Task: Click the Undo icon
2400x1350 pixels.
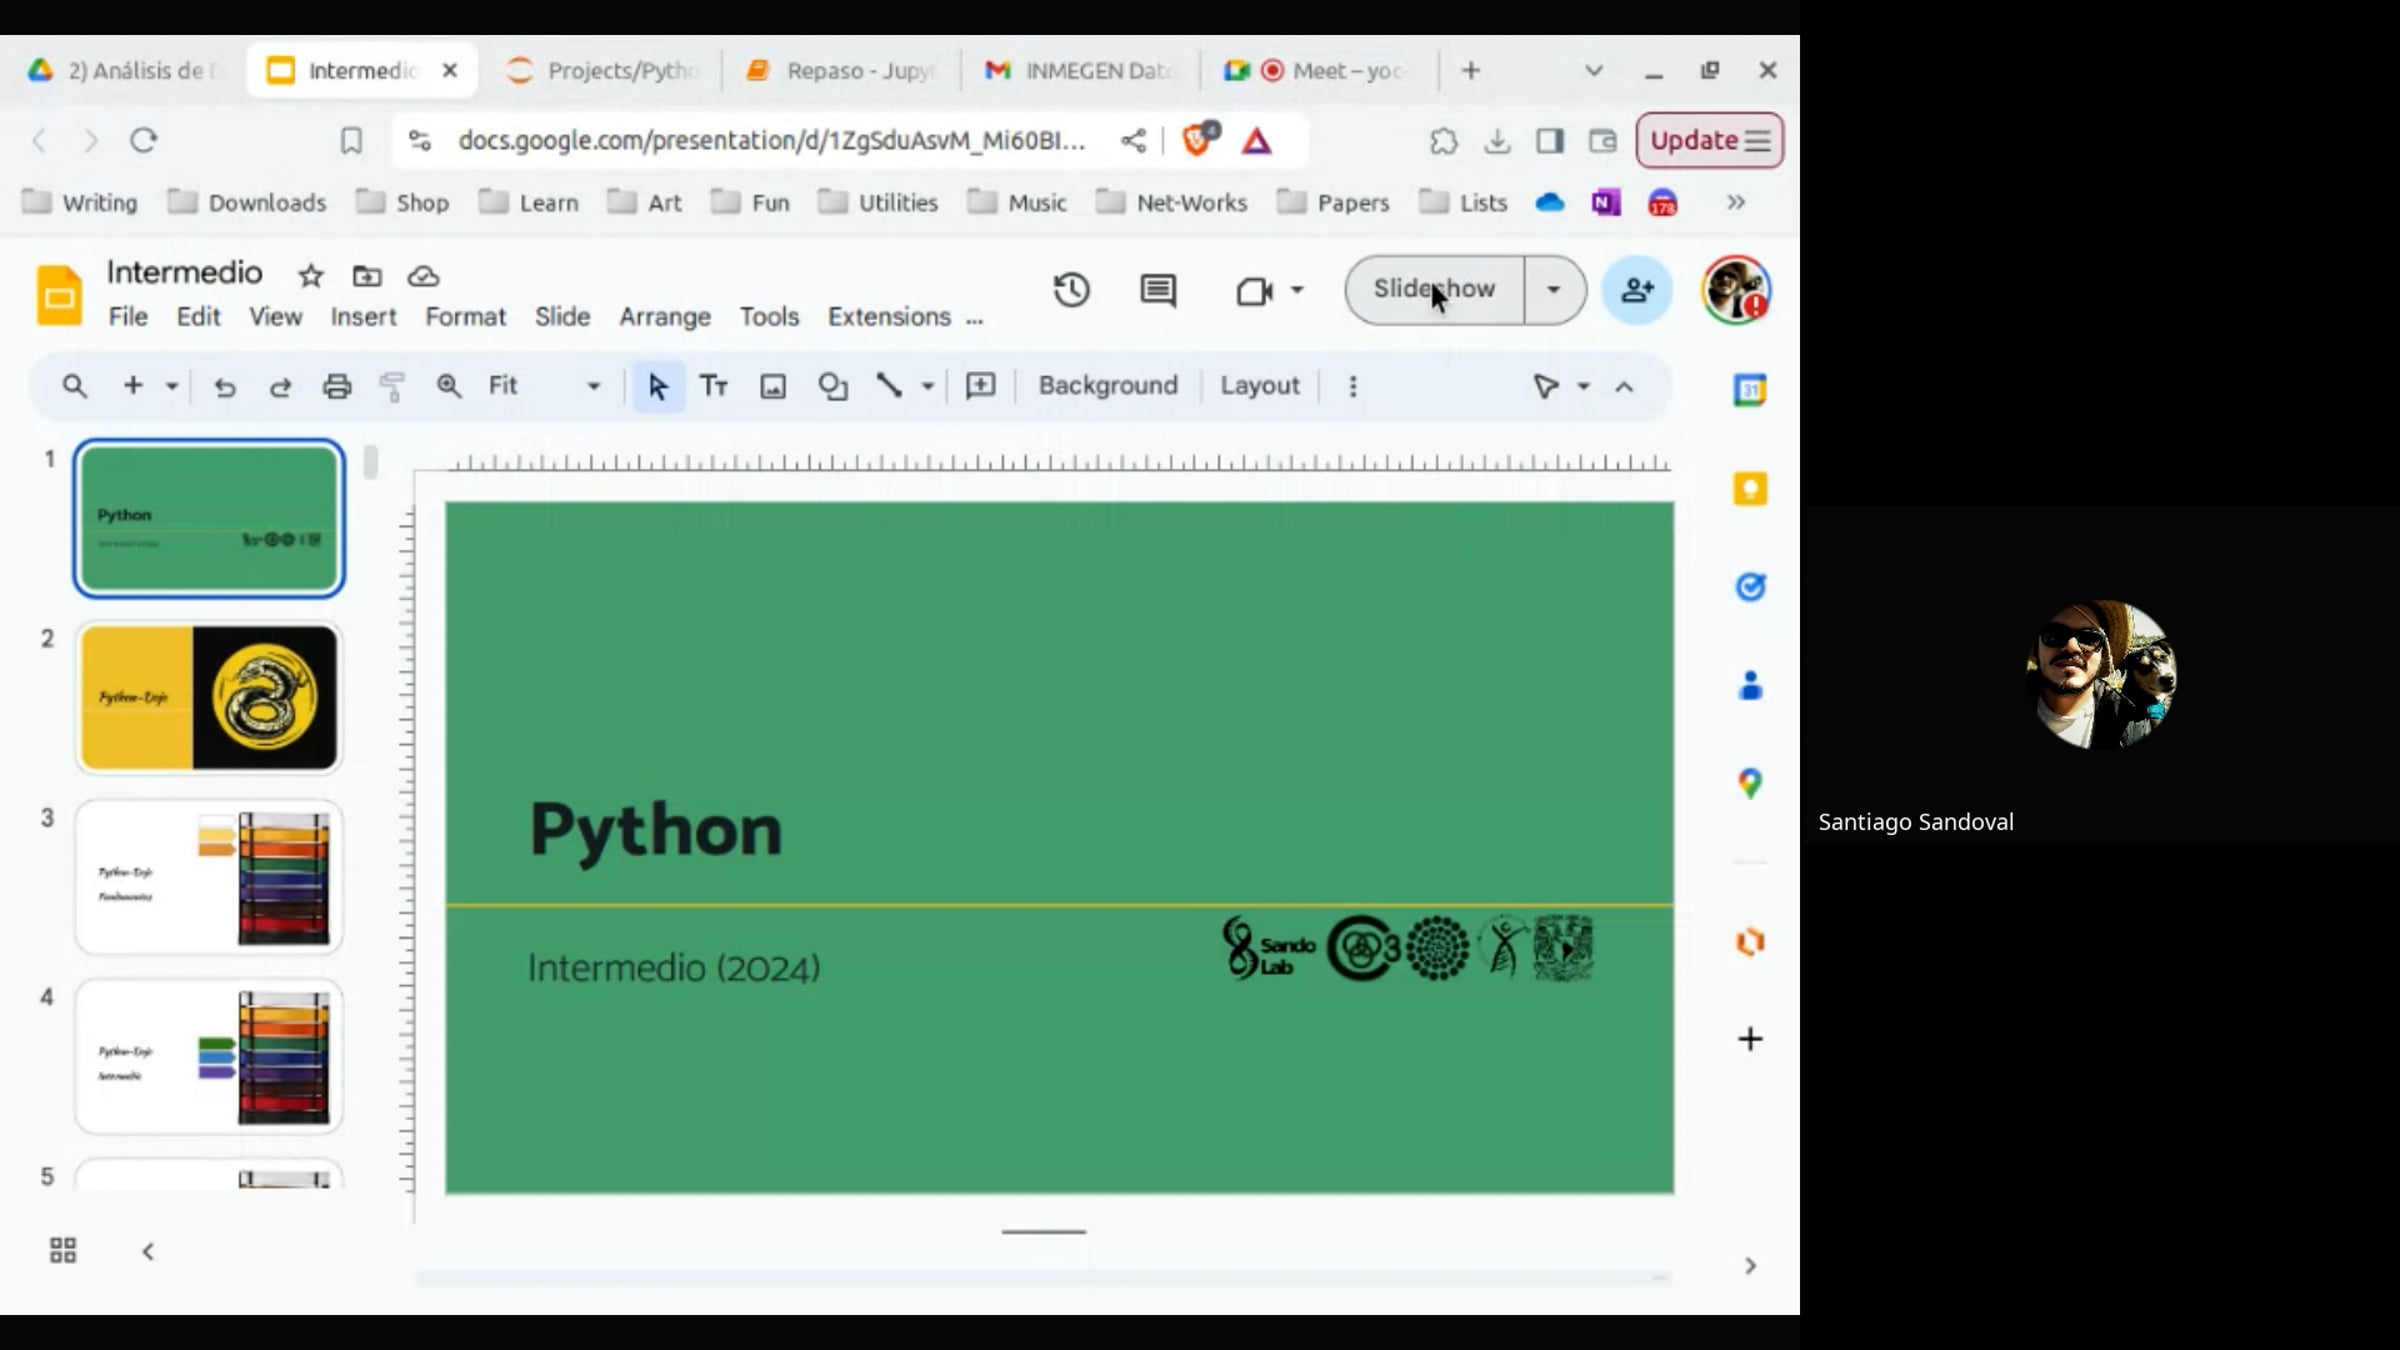Action: point(224,386)
